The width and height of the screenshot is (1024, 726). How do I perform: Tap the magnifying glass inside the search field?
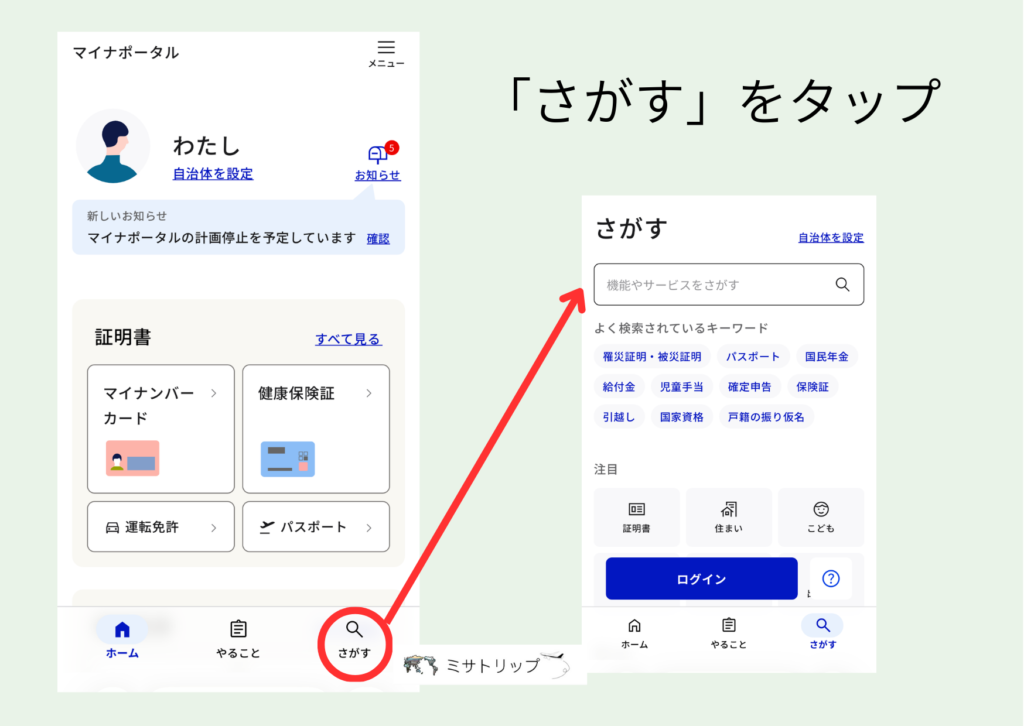coord(841,284)
